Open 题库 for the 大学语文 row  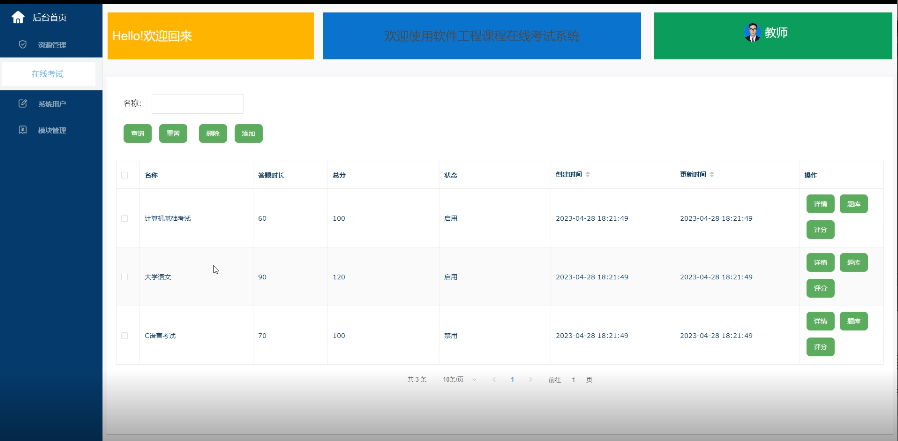854,262
